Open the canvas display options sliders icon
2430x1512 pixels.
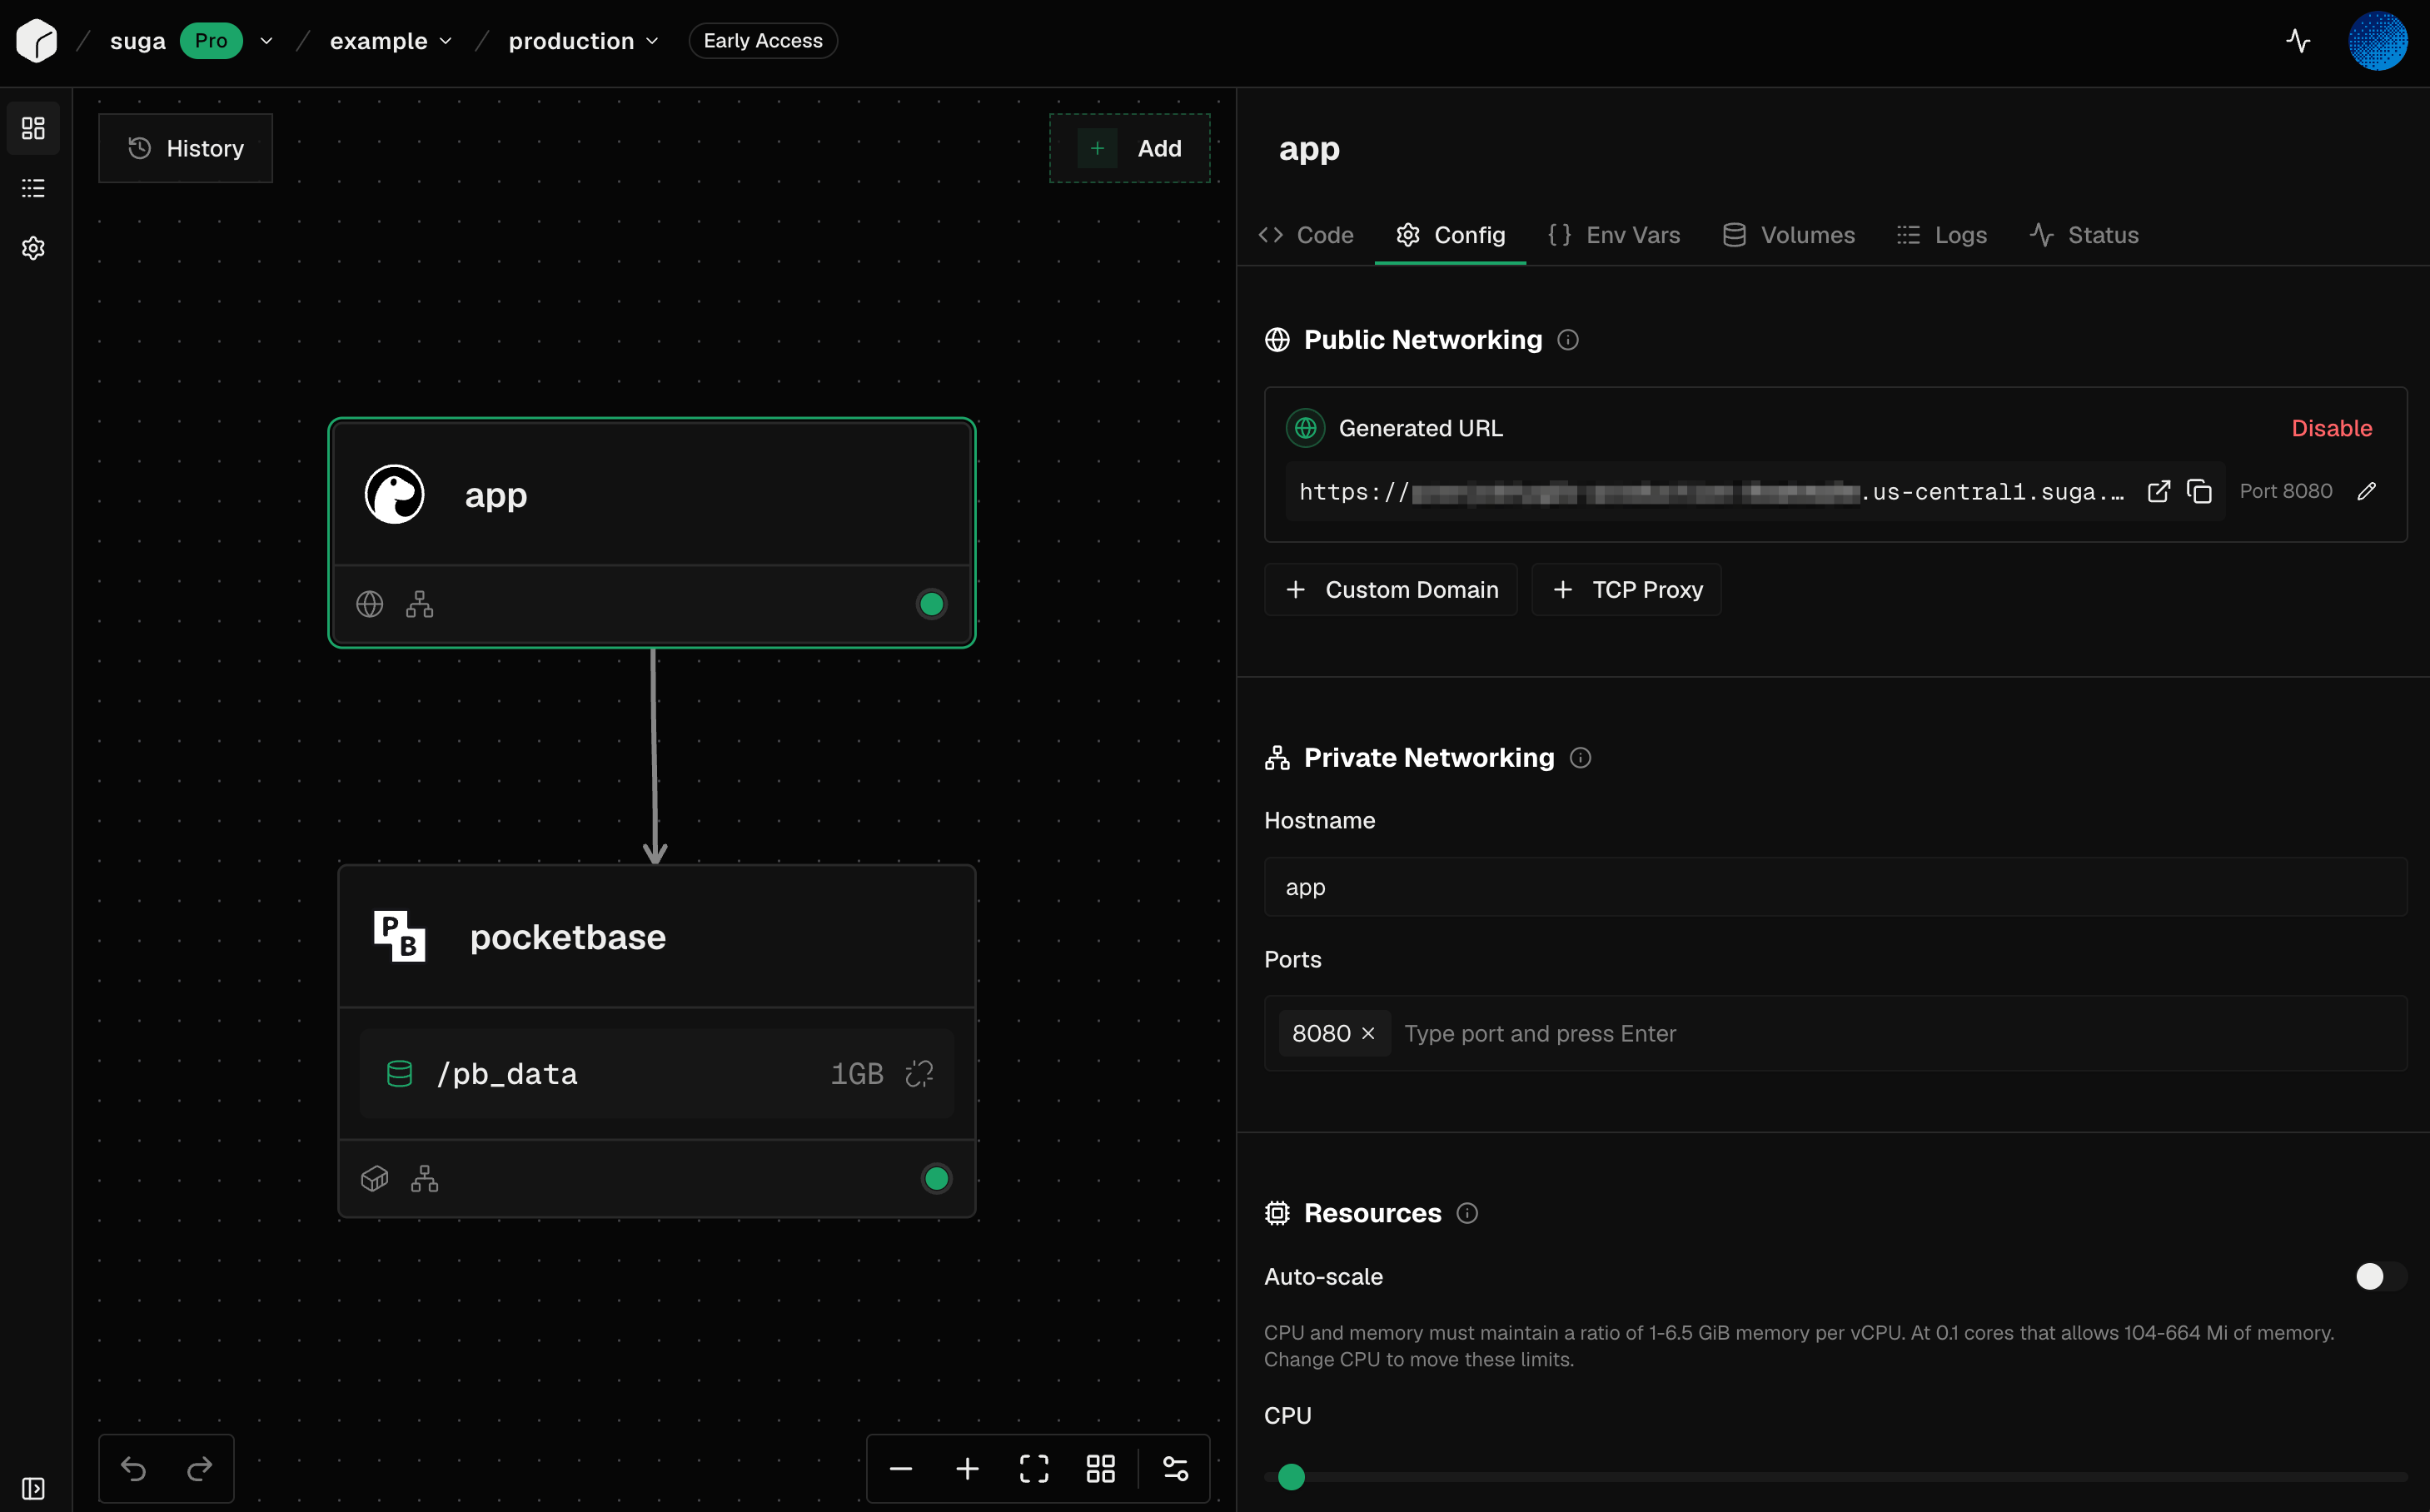click(1176, 1468)
